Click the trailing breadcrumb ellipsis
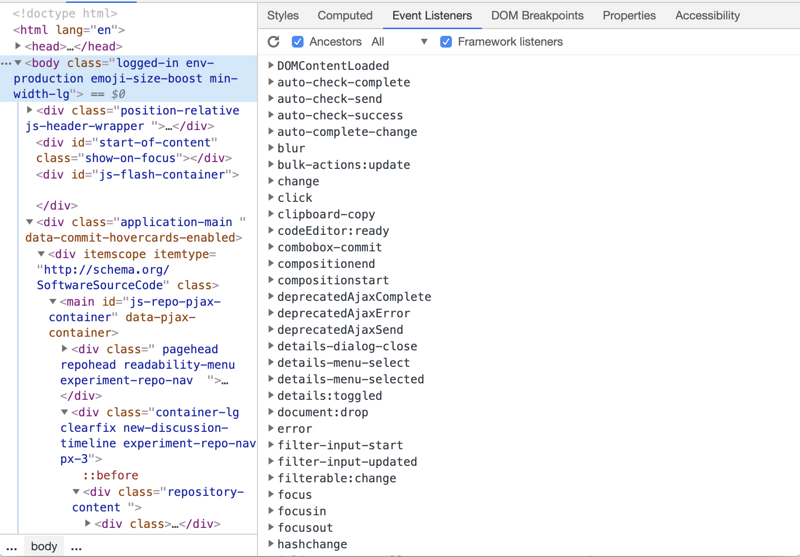The width and height of the screenshot is (800, 557). (76, 547)
